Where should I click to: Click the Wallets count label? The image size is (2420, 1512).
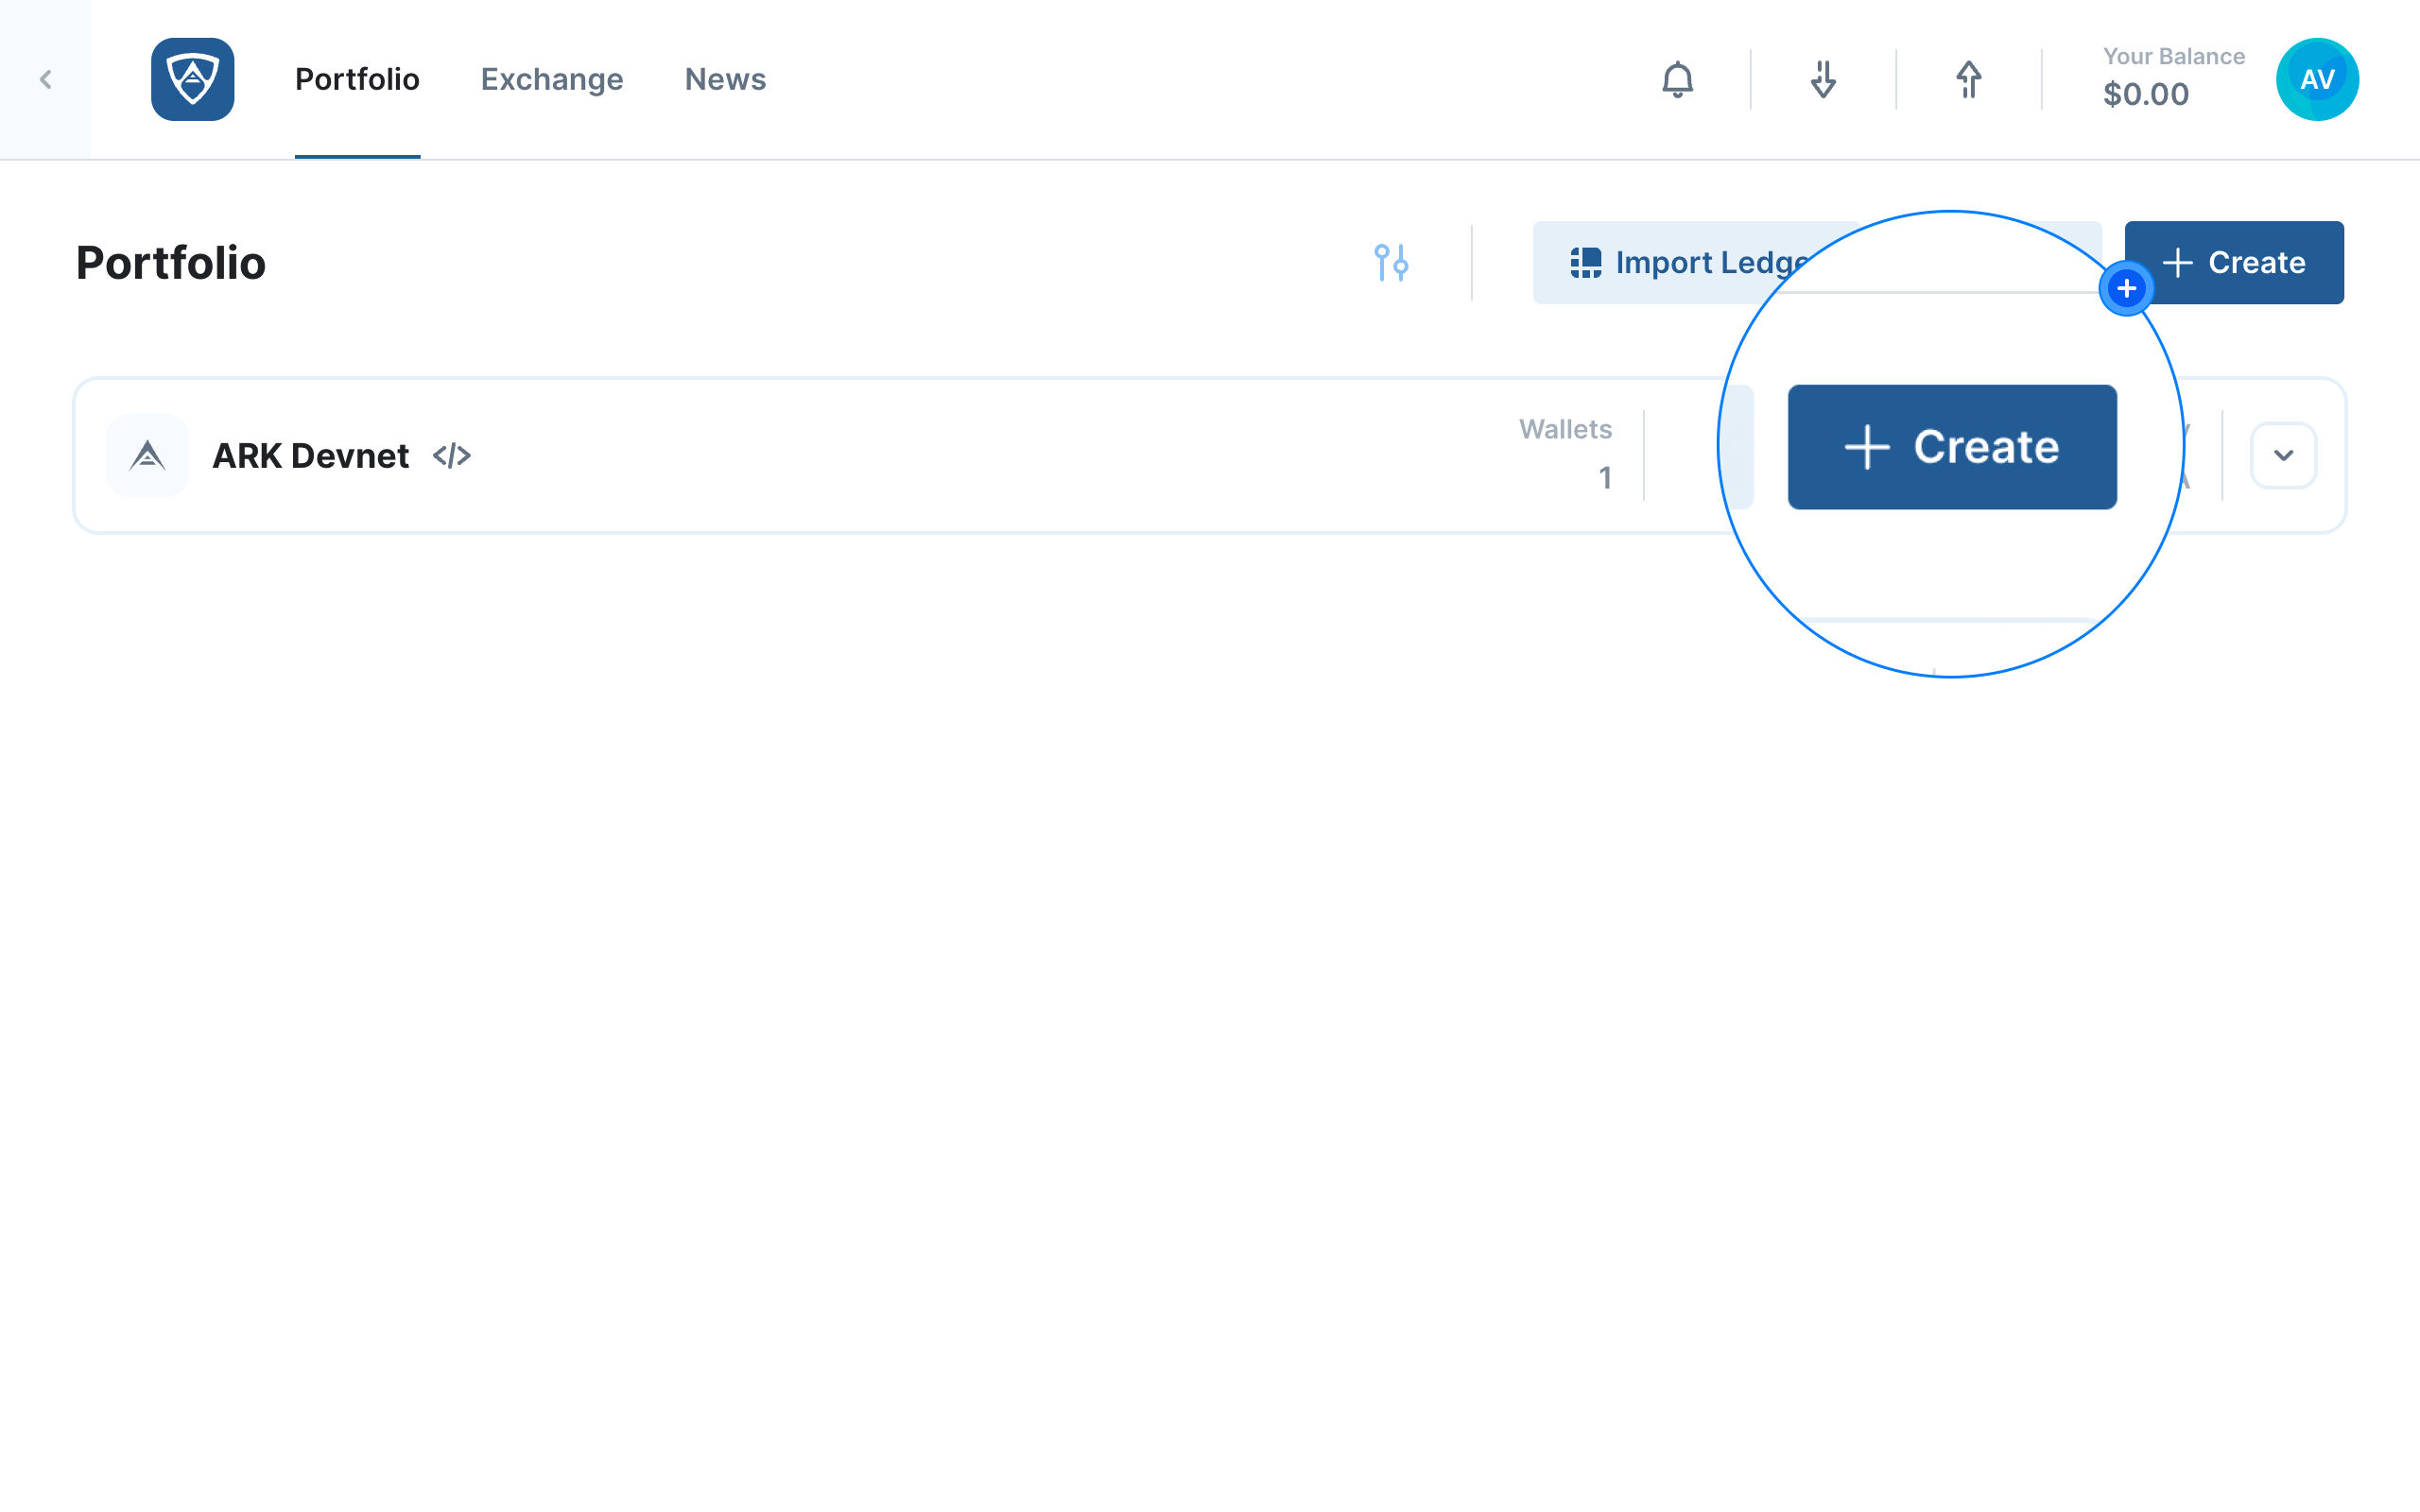point(1565,429)
